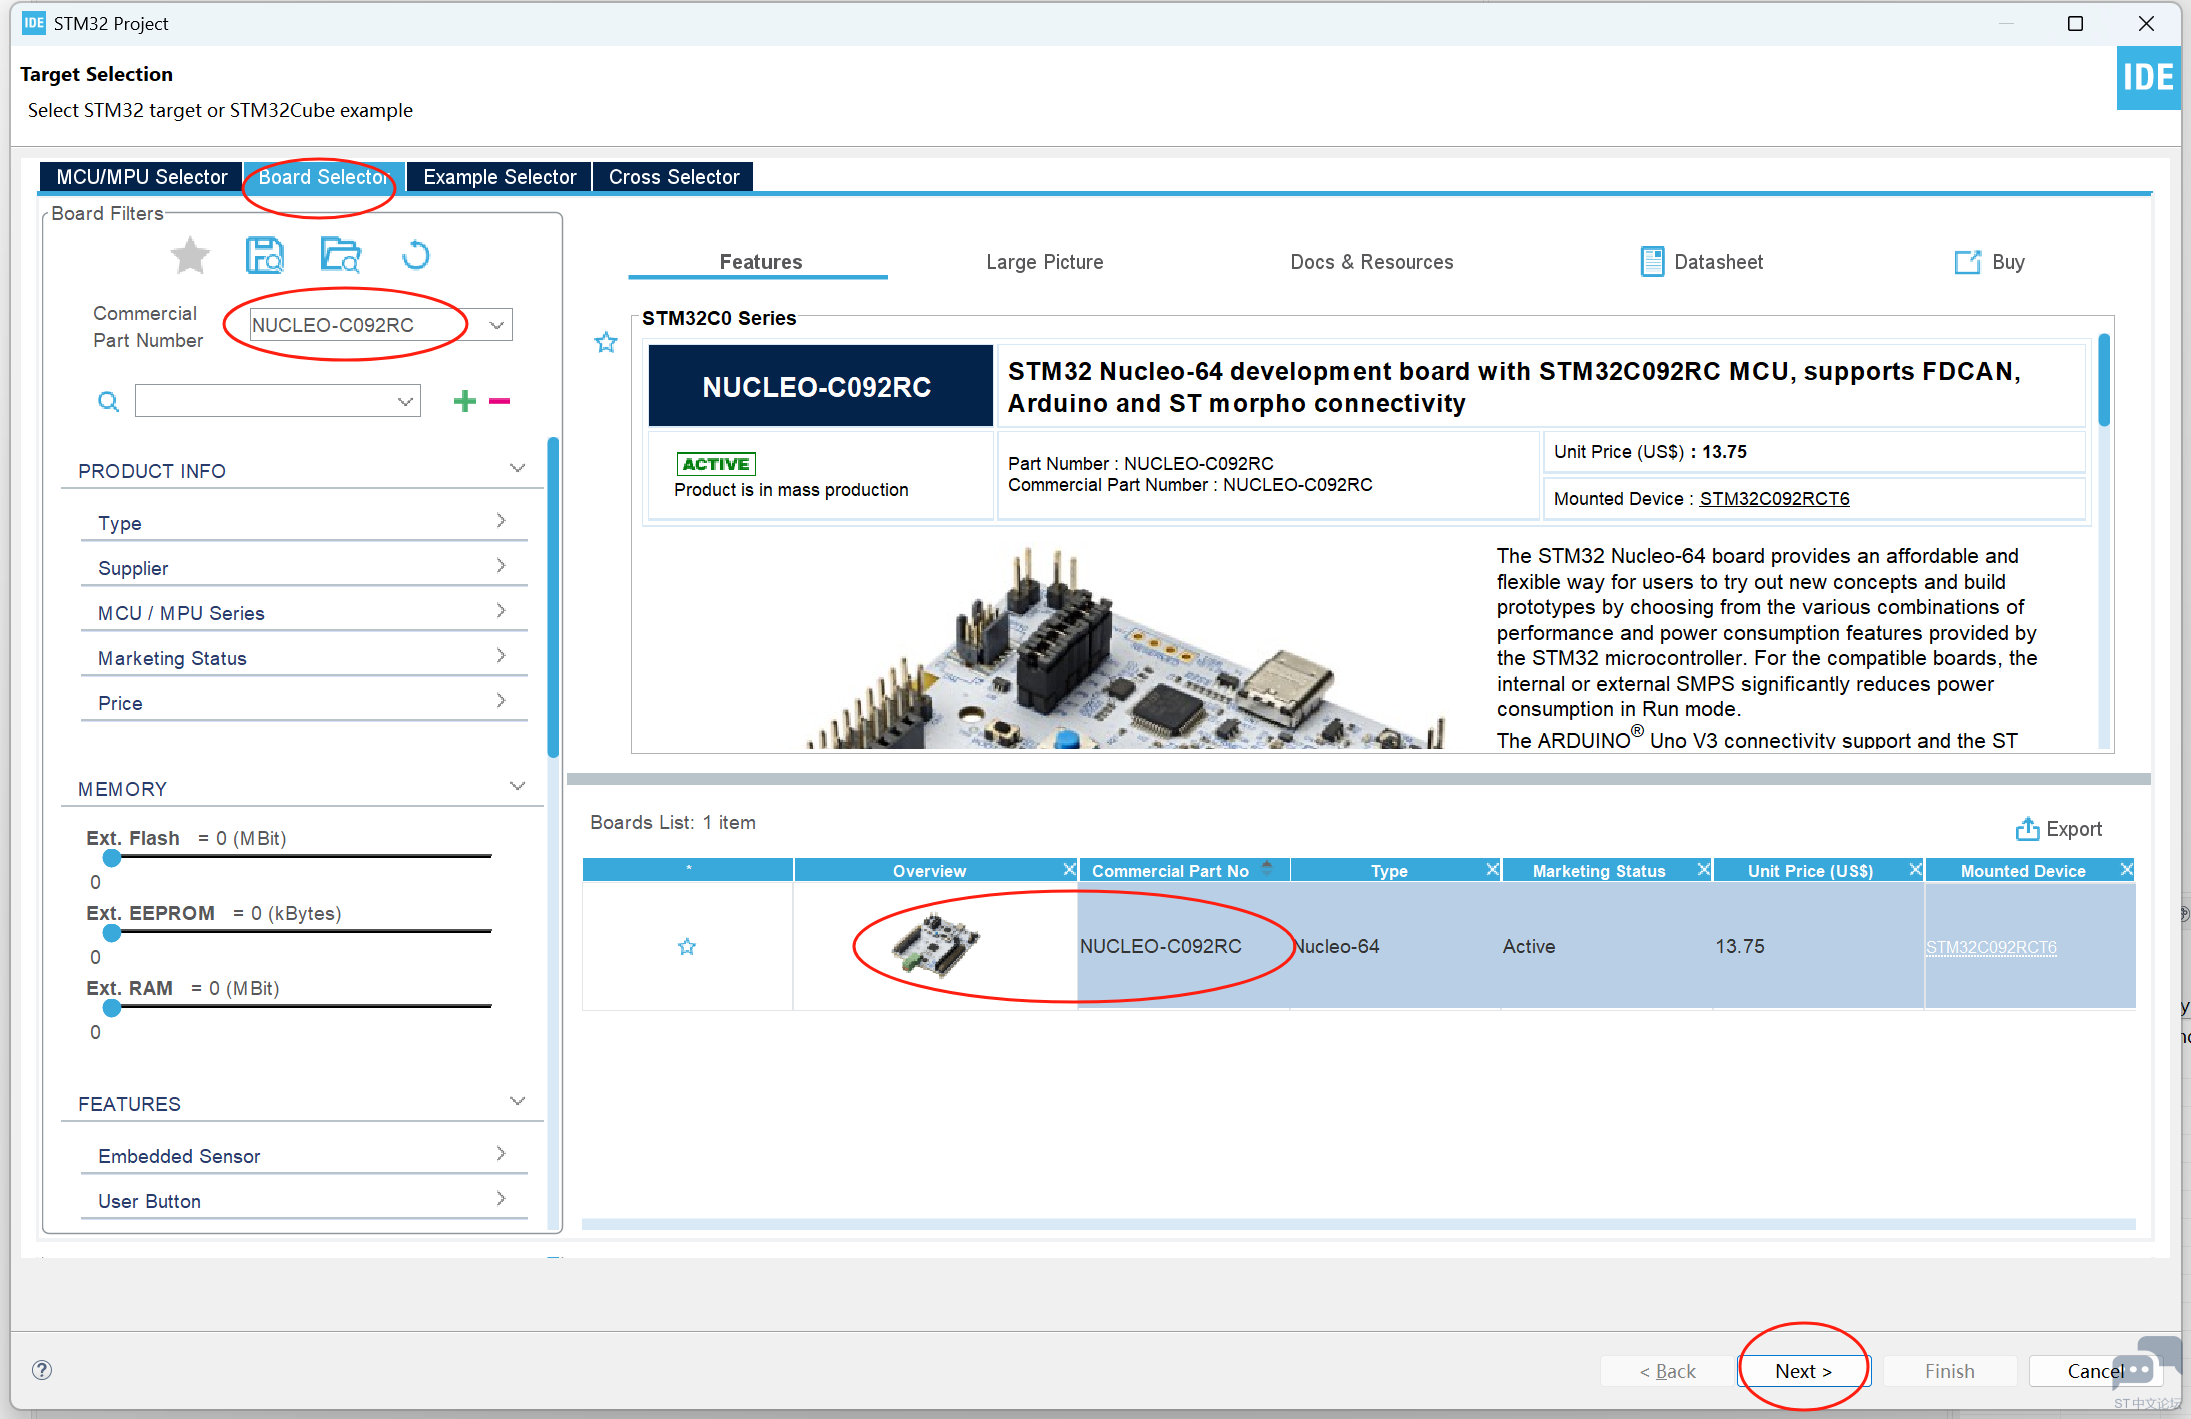Viewport: 2191px width, 1419px height.
Task: Open STM32C092RCT6 mounted device link in details
Action: click(x=1774, y=499)
